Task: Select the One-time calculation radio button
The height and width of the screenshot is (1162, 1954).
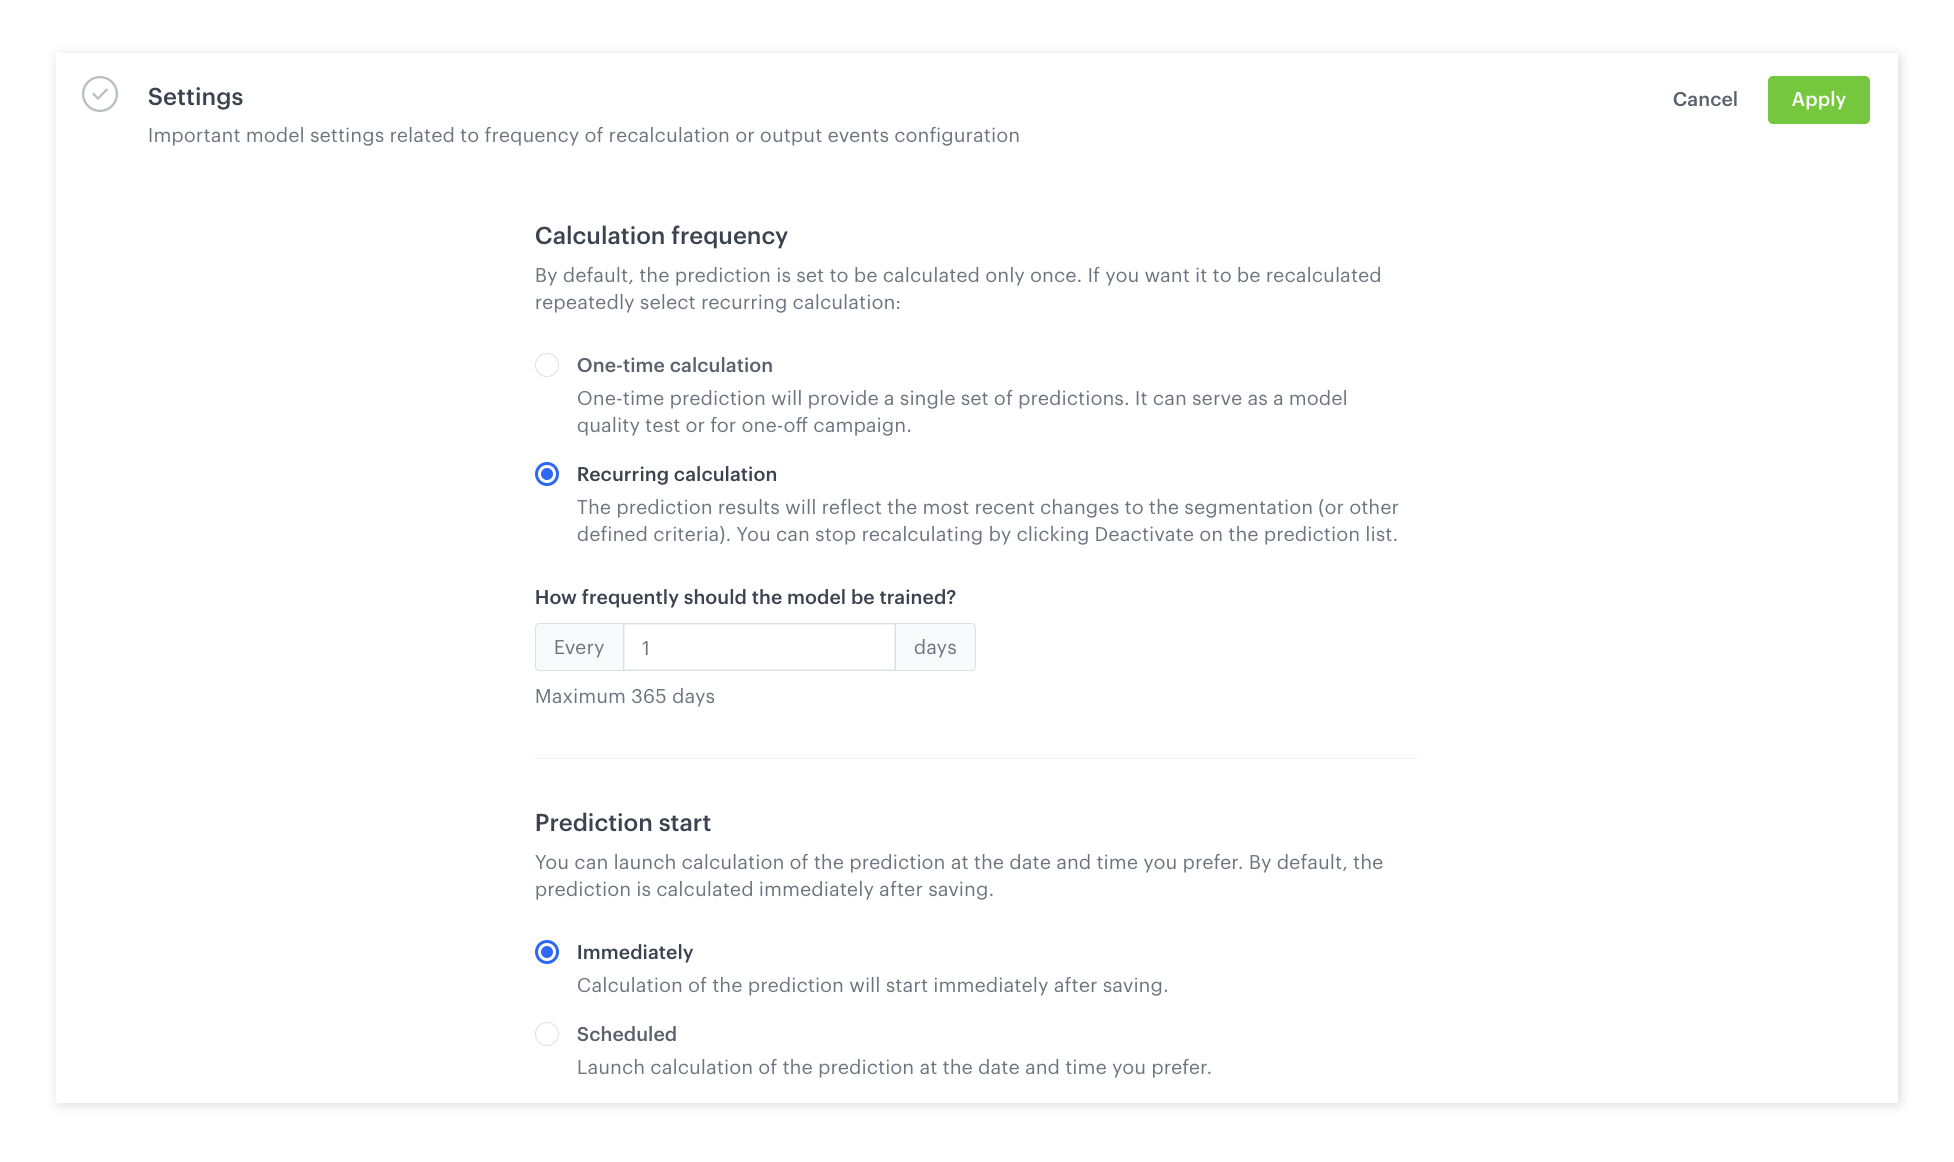Action: coord(547,365)
